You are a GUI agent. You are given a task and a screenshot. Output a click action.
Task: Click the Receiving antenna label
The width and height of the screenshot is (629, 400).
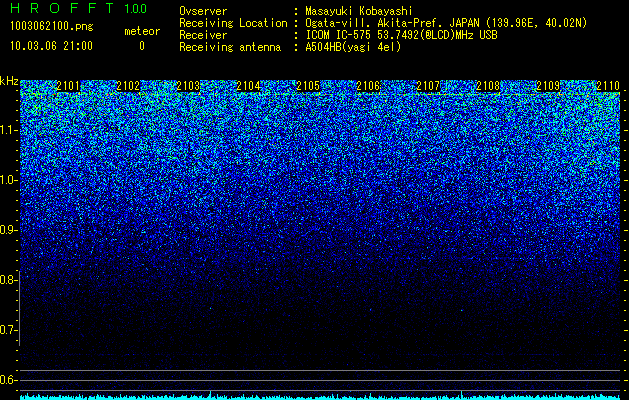point(230,47)
